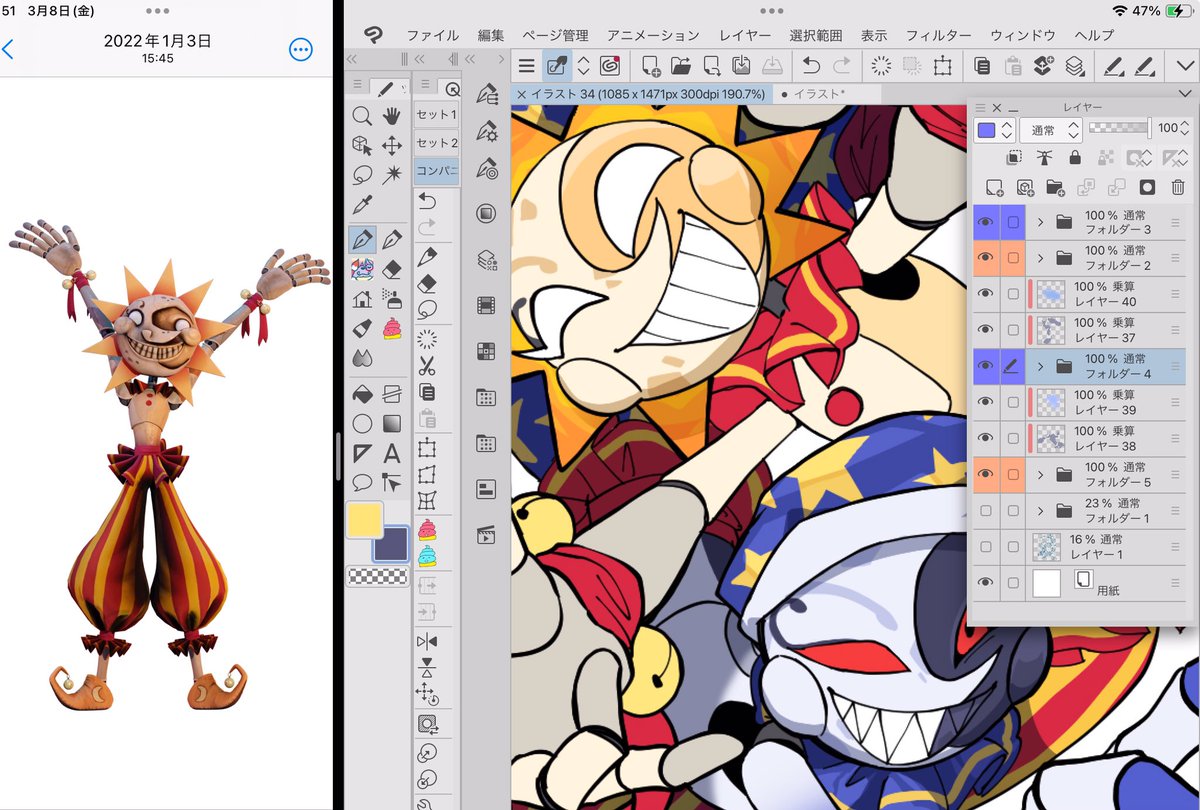
Task: Select the Blend water-drop tool
Action: [362, 357]
